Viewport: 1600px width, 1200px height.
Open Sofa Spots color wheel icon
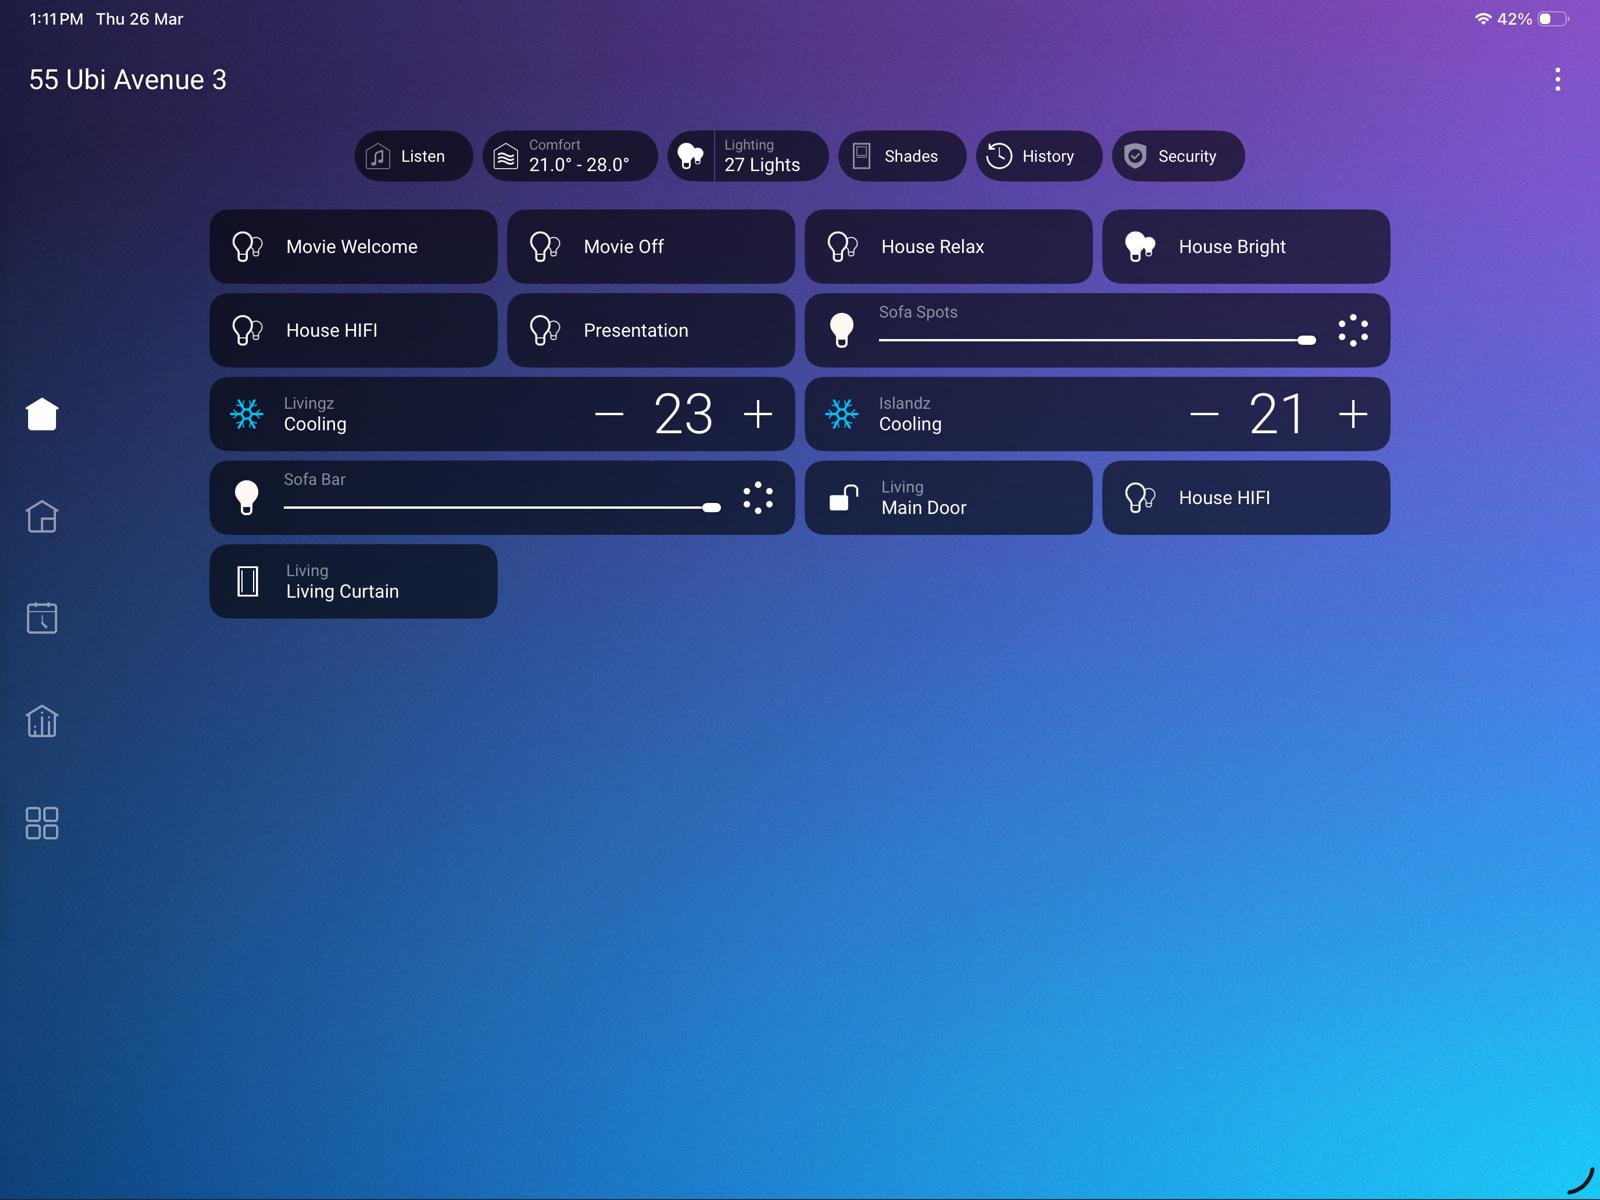[x=1353, y=330]
